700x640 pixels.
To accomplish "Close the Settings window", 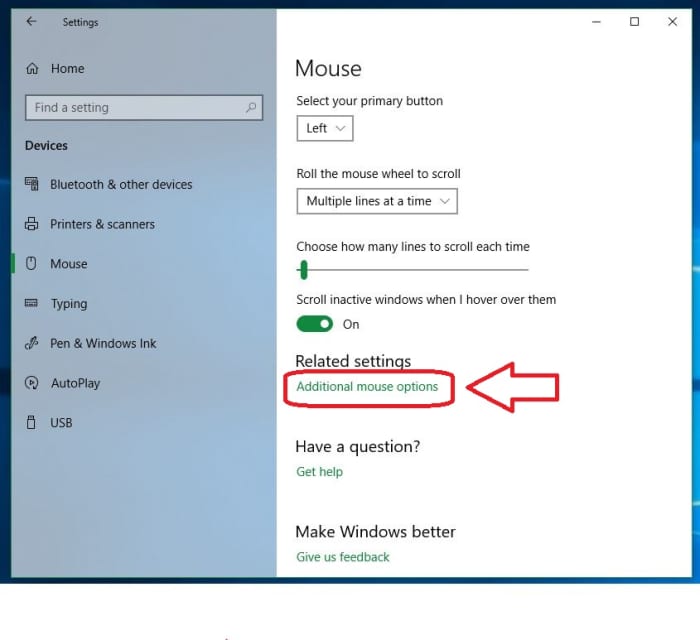I will coord(672,21).
